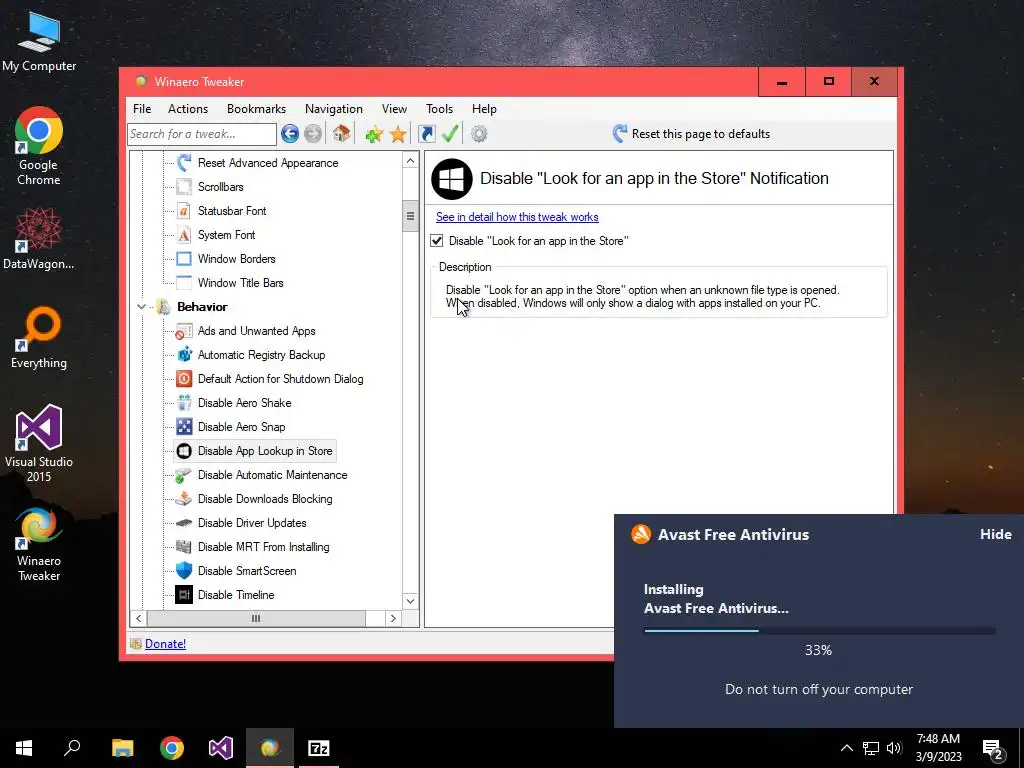
Task: Open the File menu
Action: 142,109
